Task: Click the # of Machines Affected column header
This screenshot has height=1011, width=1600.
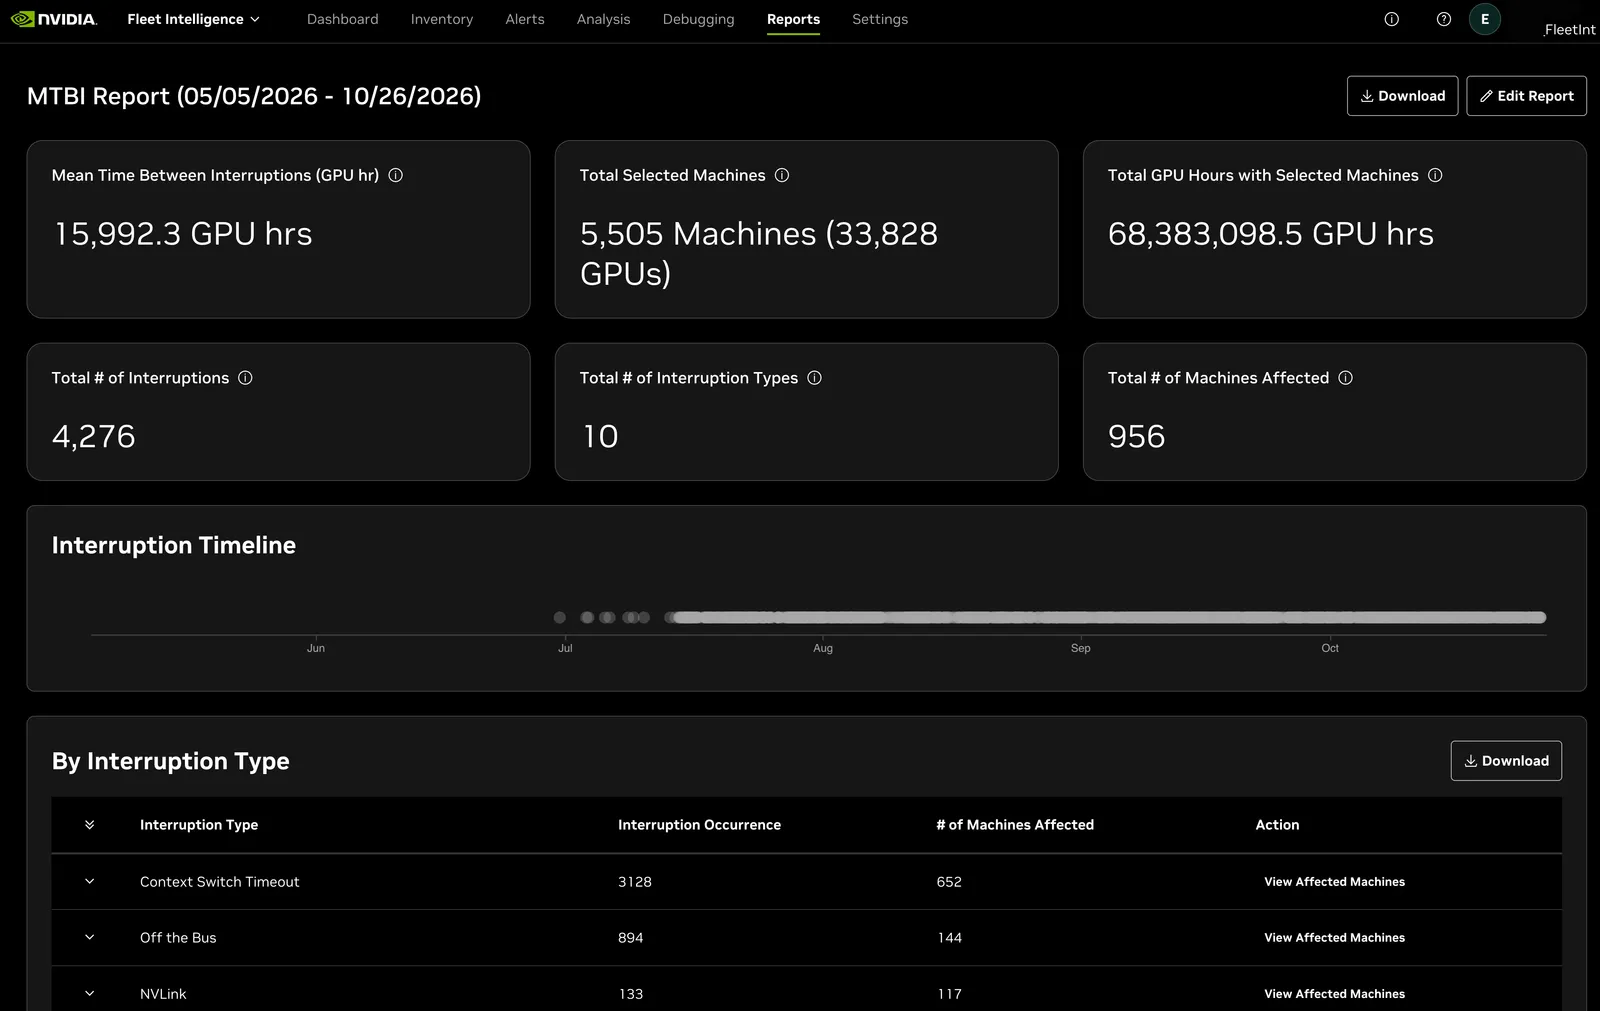Action: tap(1015, 825)
